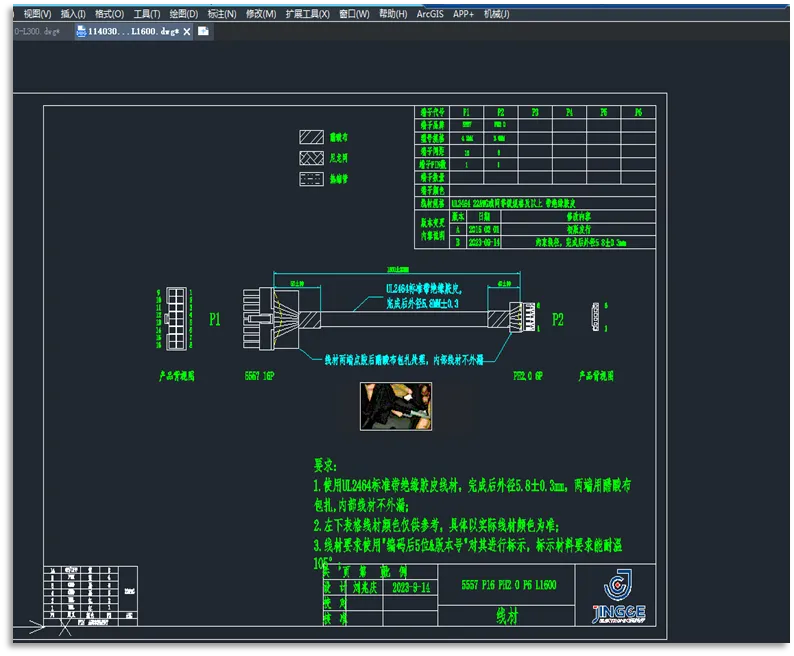
Task: Open the 工具(T) menu
Action: pos(146,14)
